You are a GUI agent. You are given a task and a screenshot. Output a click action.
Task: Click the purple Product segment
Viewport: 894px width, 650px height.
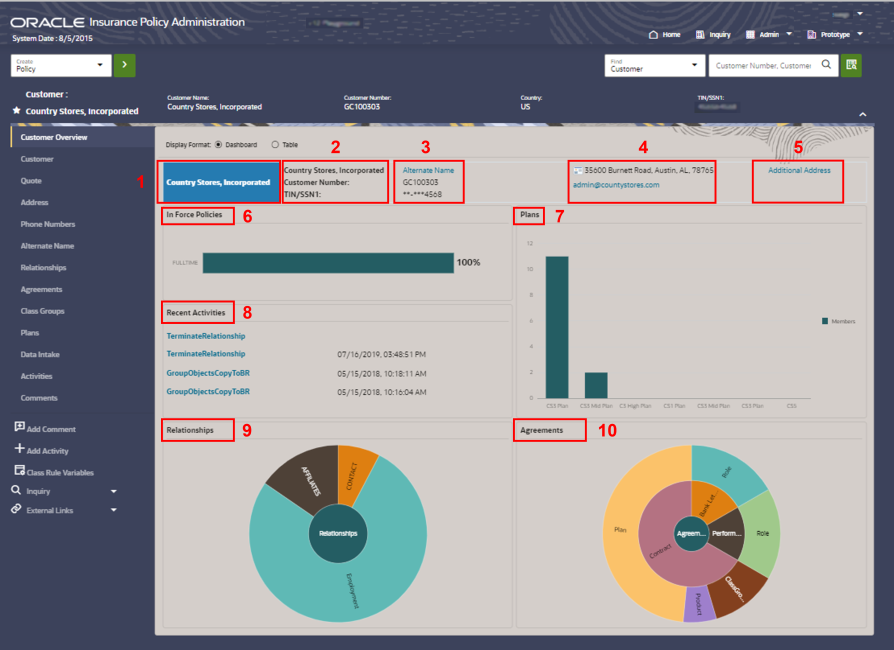700,603
